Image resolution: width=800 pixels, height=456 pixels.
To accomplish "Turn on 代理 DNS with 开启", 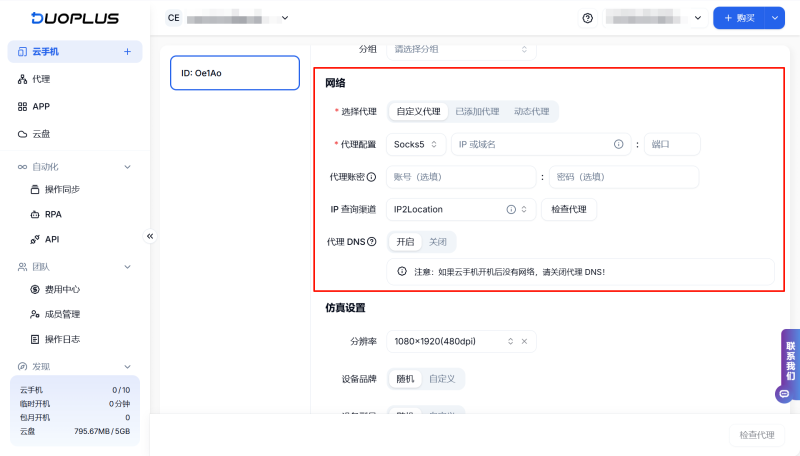I will point(405,241).
